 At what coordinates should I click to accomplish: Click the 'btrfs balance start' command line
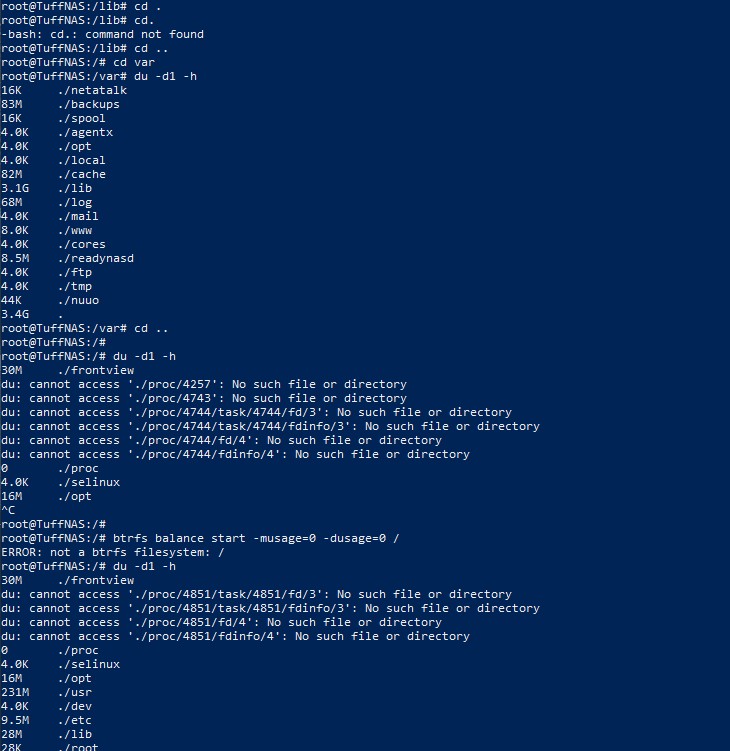(x=200, y=538)
